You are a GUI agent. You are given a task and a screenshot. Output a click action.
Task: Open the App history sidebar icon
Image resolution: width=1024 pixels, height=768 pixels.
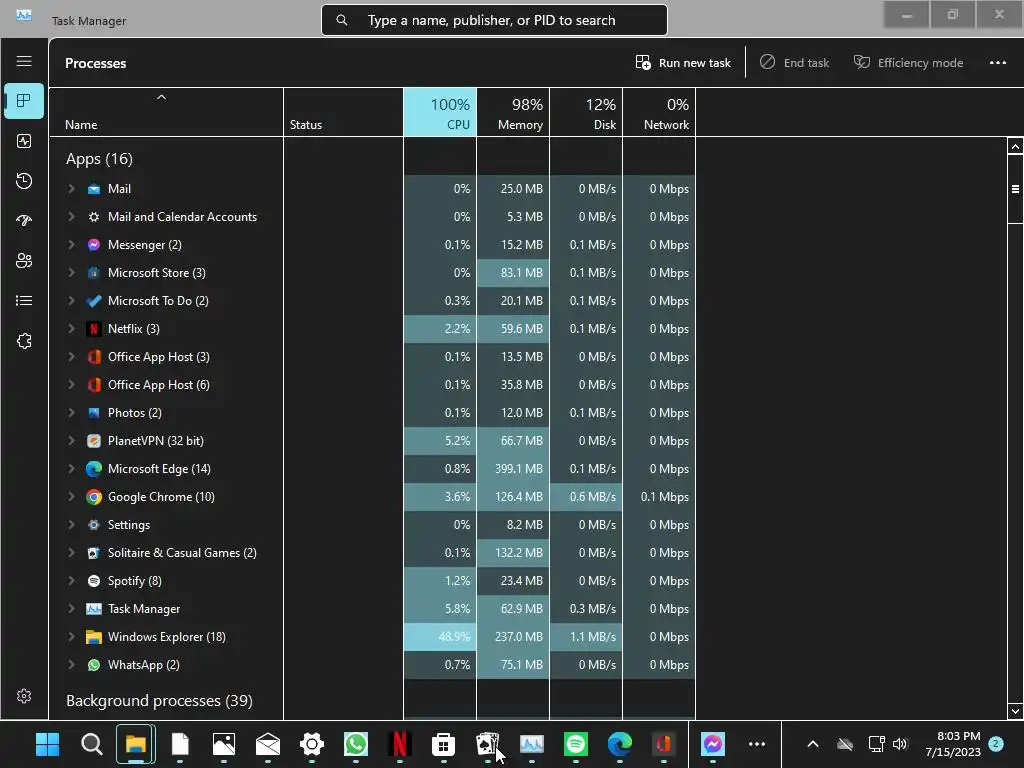pos(24,181)
